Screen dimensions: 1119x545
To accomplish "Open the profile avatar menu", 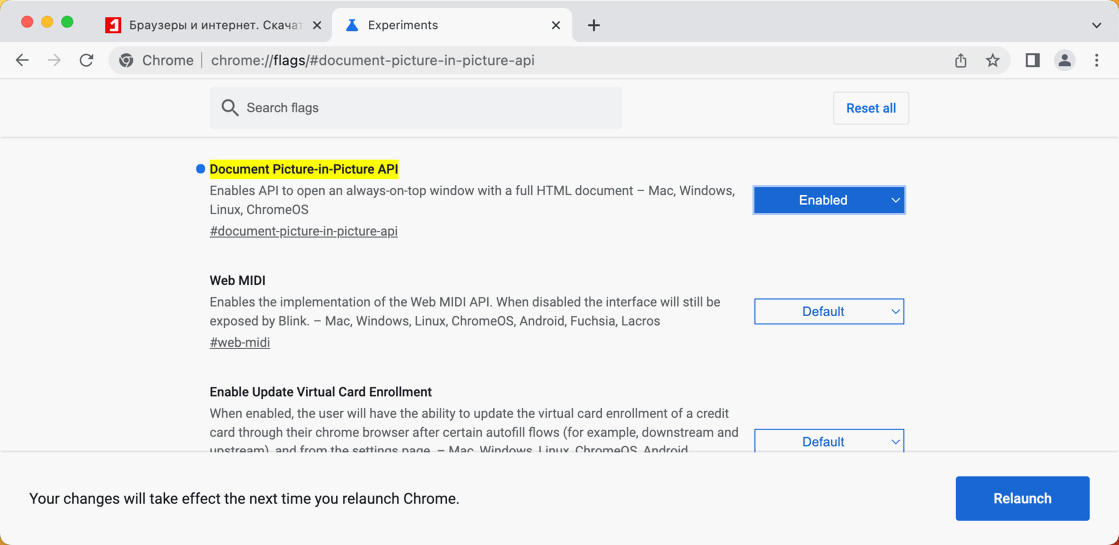I will point(1064,61).
